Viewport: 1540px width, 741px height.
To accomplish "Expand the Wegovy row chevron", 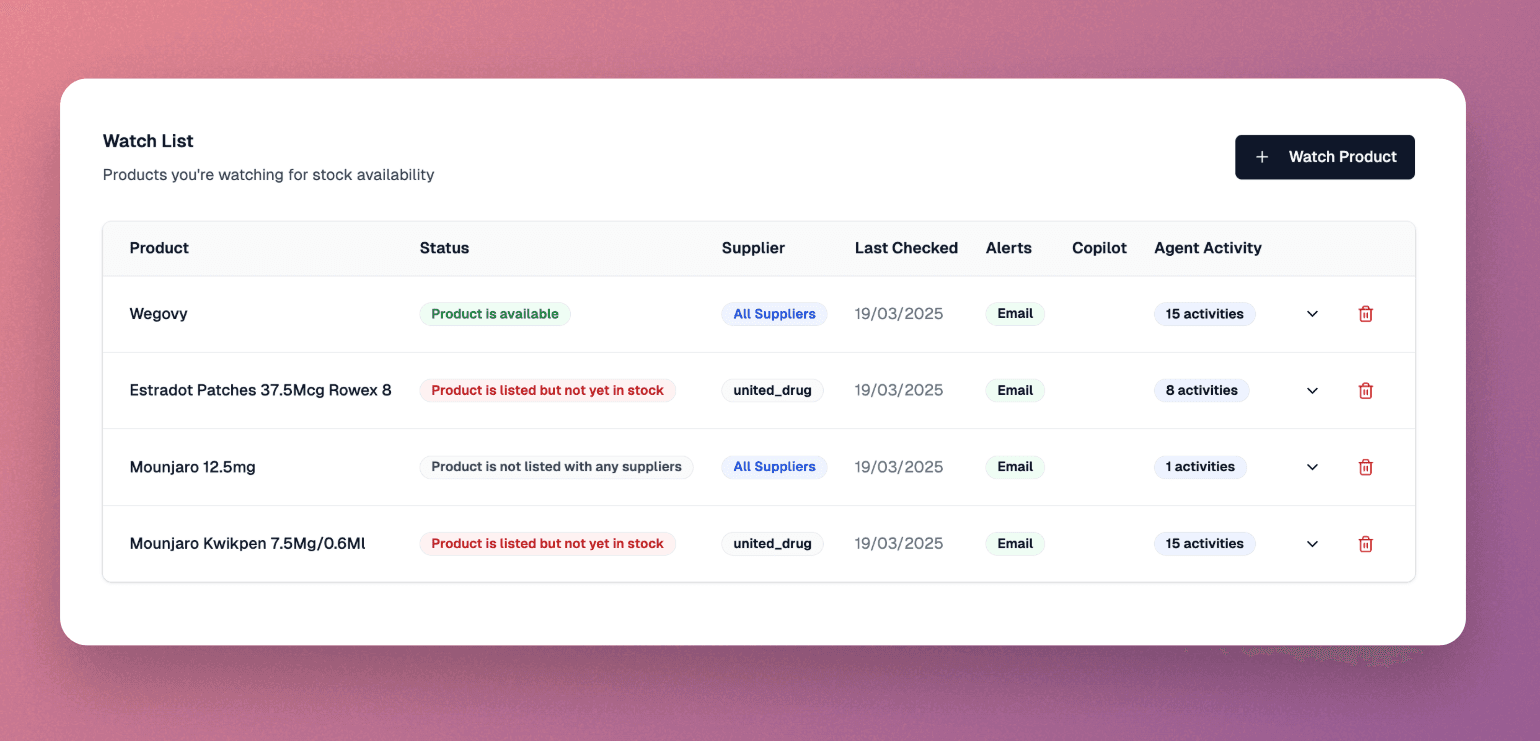I will [1313, 314].
